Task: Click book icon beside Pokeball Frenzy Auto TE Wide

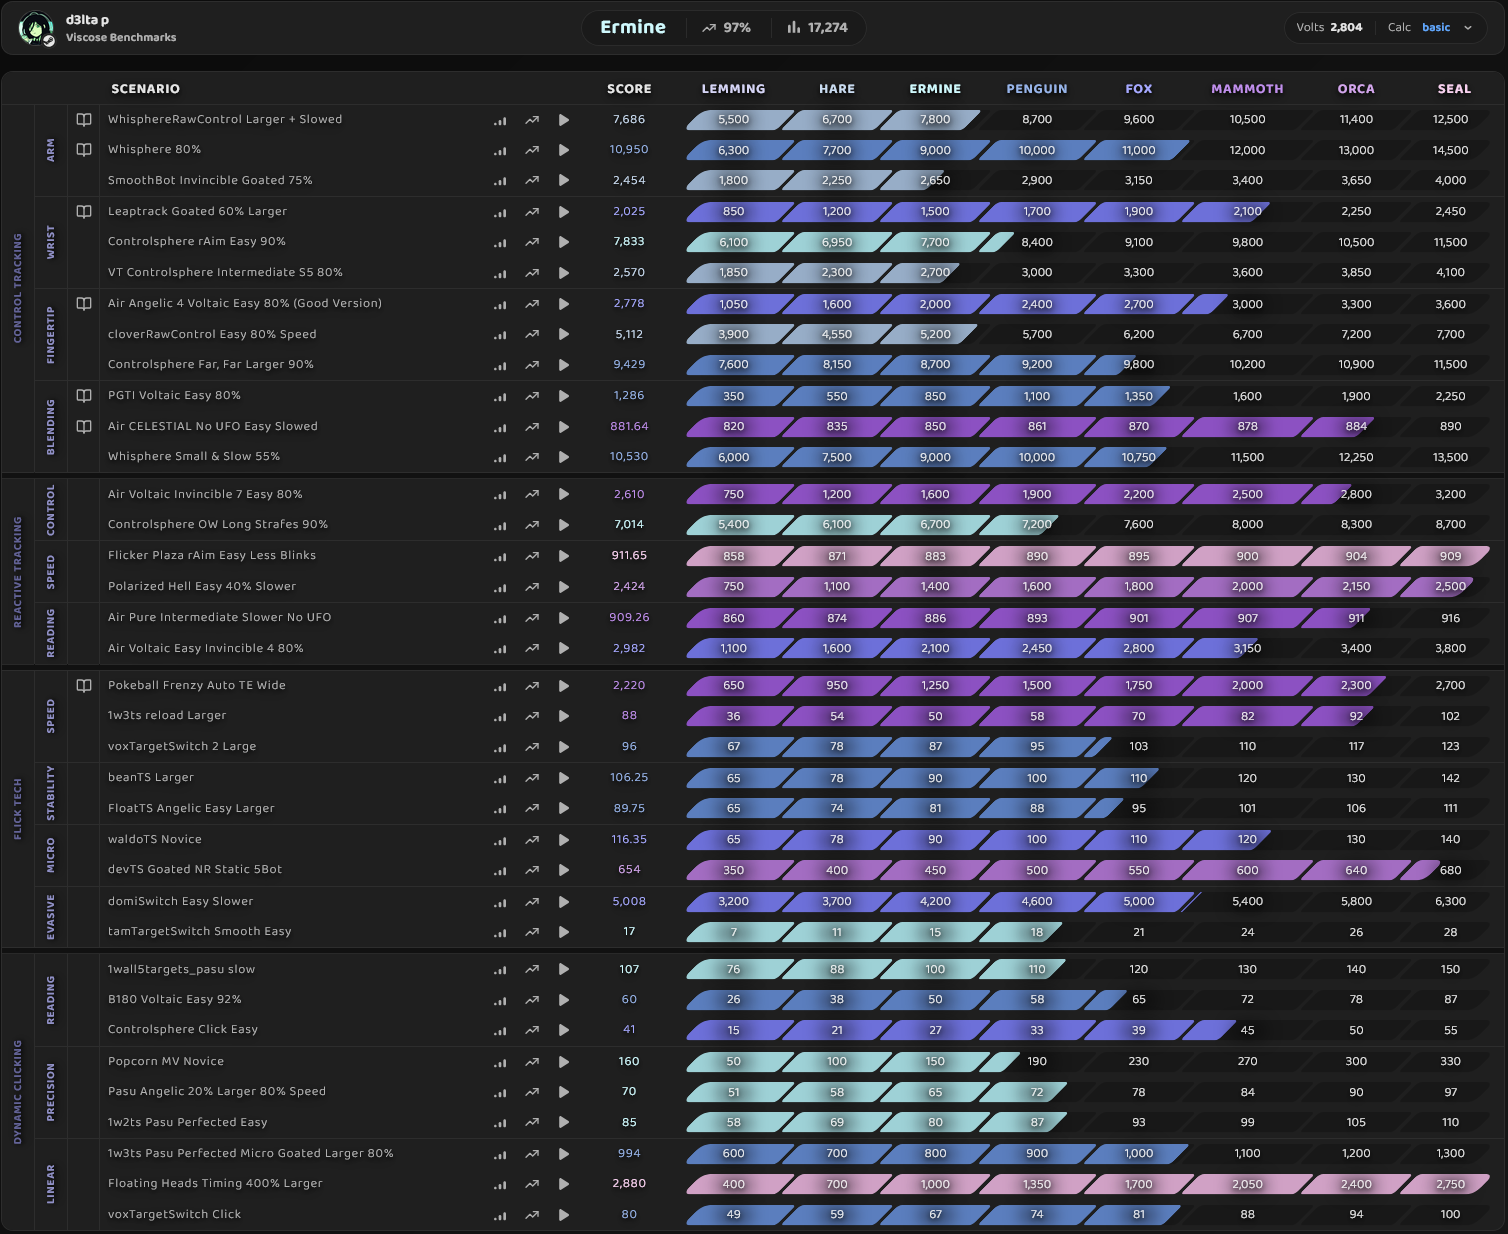Action: pyautogui.click(x=84, y=686)
